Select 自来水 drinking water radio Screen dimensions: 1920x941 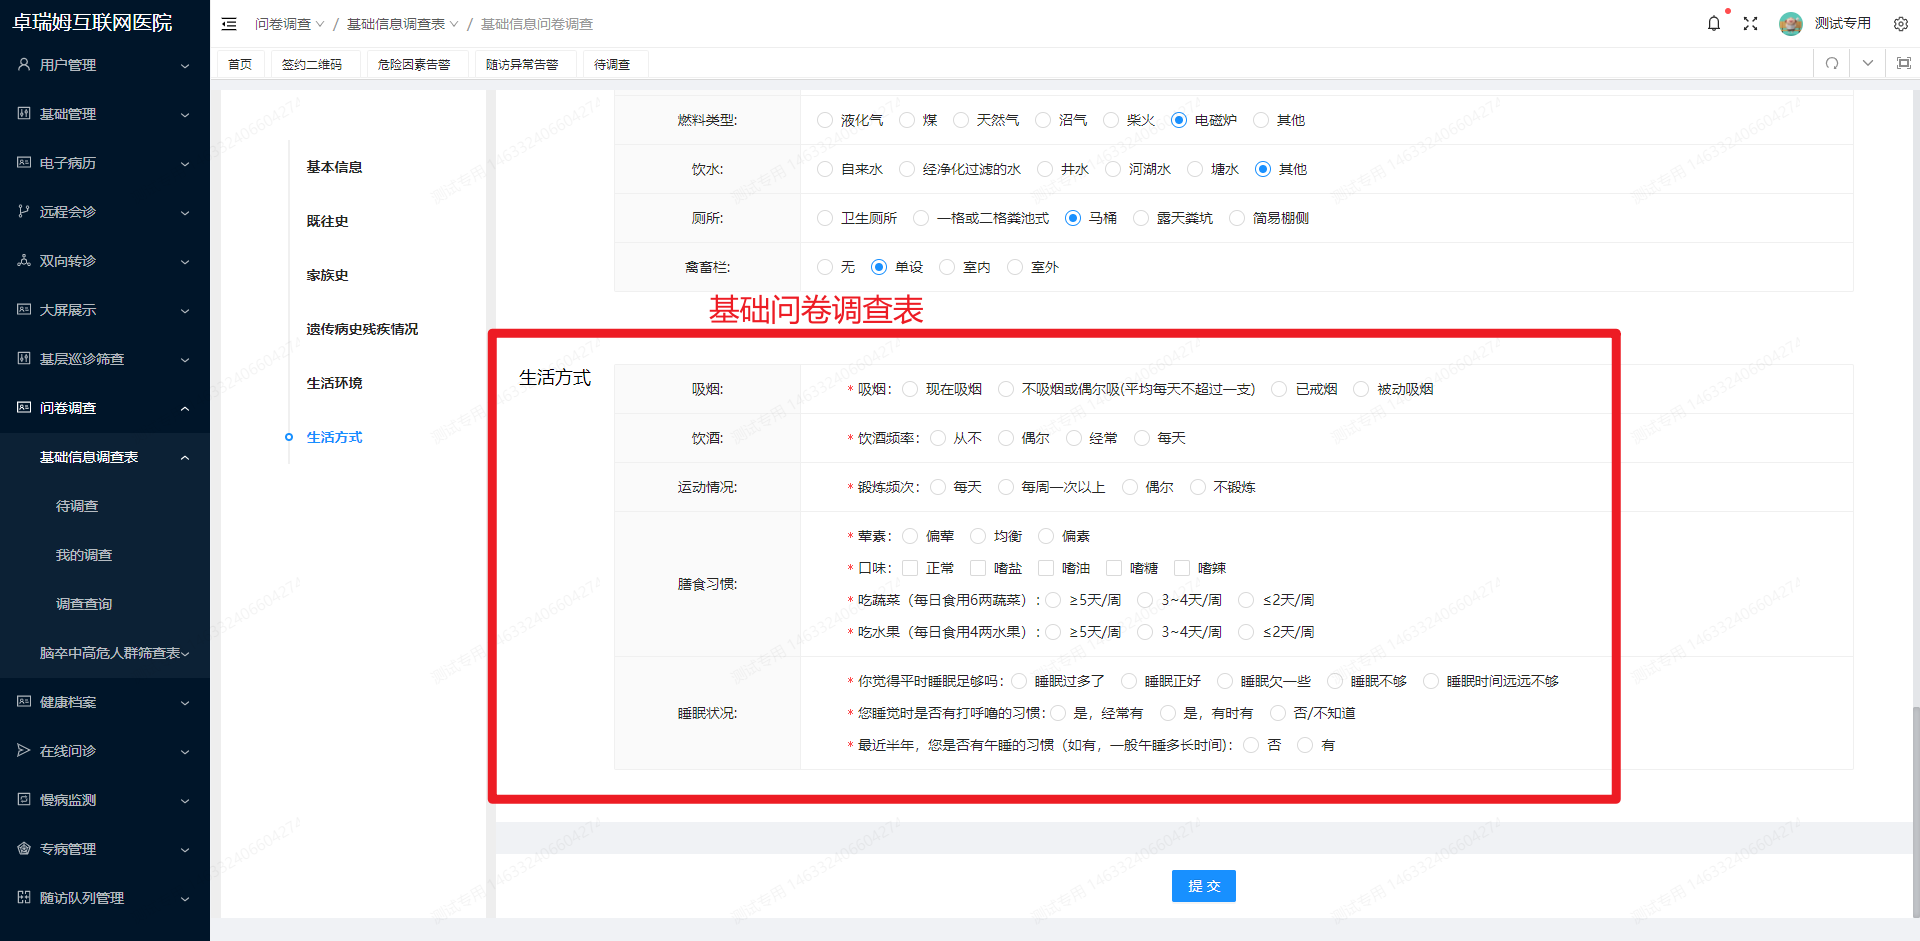pos(825,169)
